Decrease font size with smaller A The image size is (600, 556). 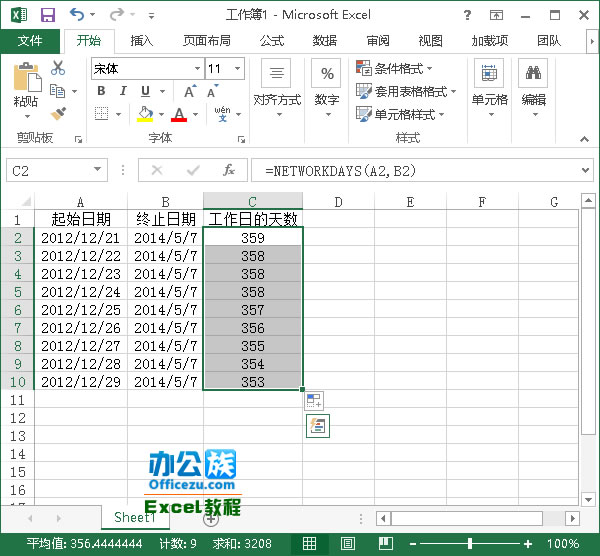pyautogui.click(x=212, y=91)
